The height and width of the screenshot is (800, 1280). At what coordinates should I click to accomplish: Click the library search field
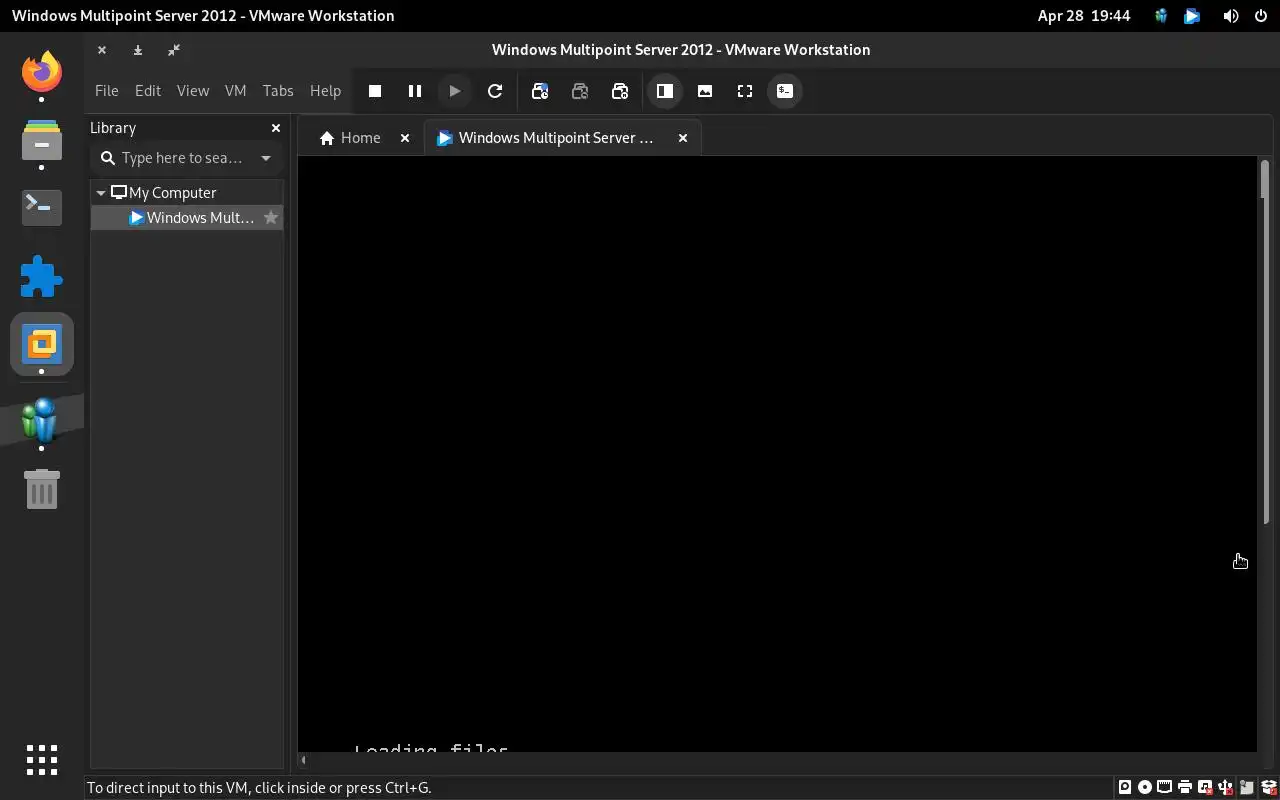click(x=180, y=158)
